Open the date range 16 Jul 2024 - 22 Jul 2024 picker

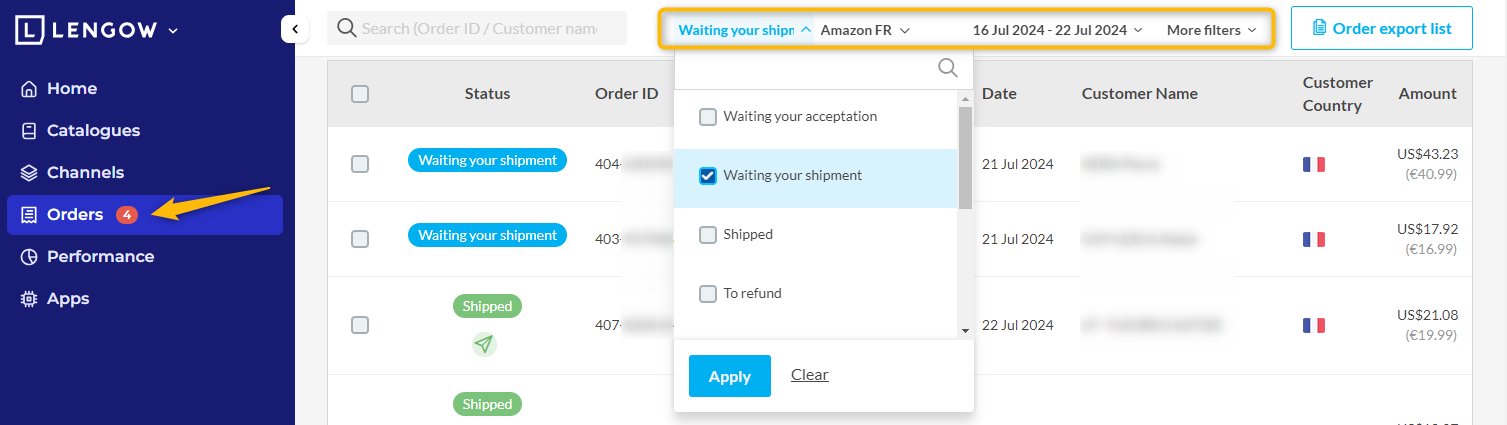coord(1056,30)
